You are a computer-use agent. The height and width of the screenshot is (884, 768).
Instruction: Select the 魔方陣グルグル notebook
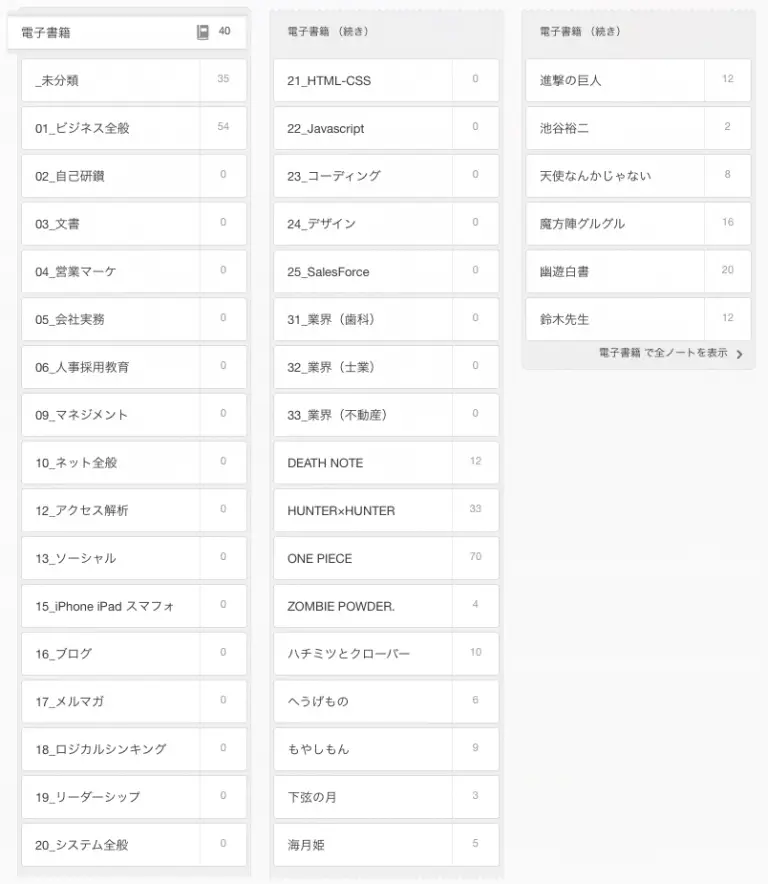click(614, 223)
